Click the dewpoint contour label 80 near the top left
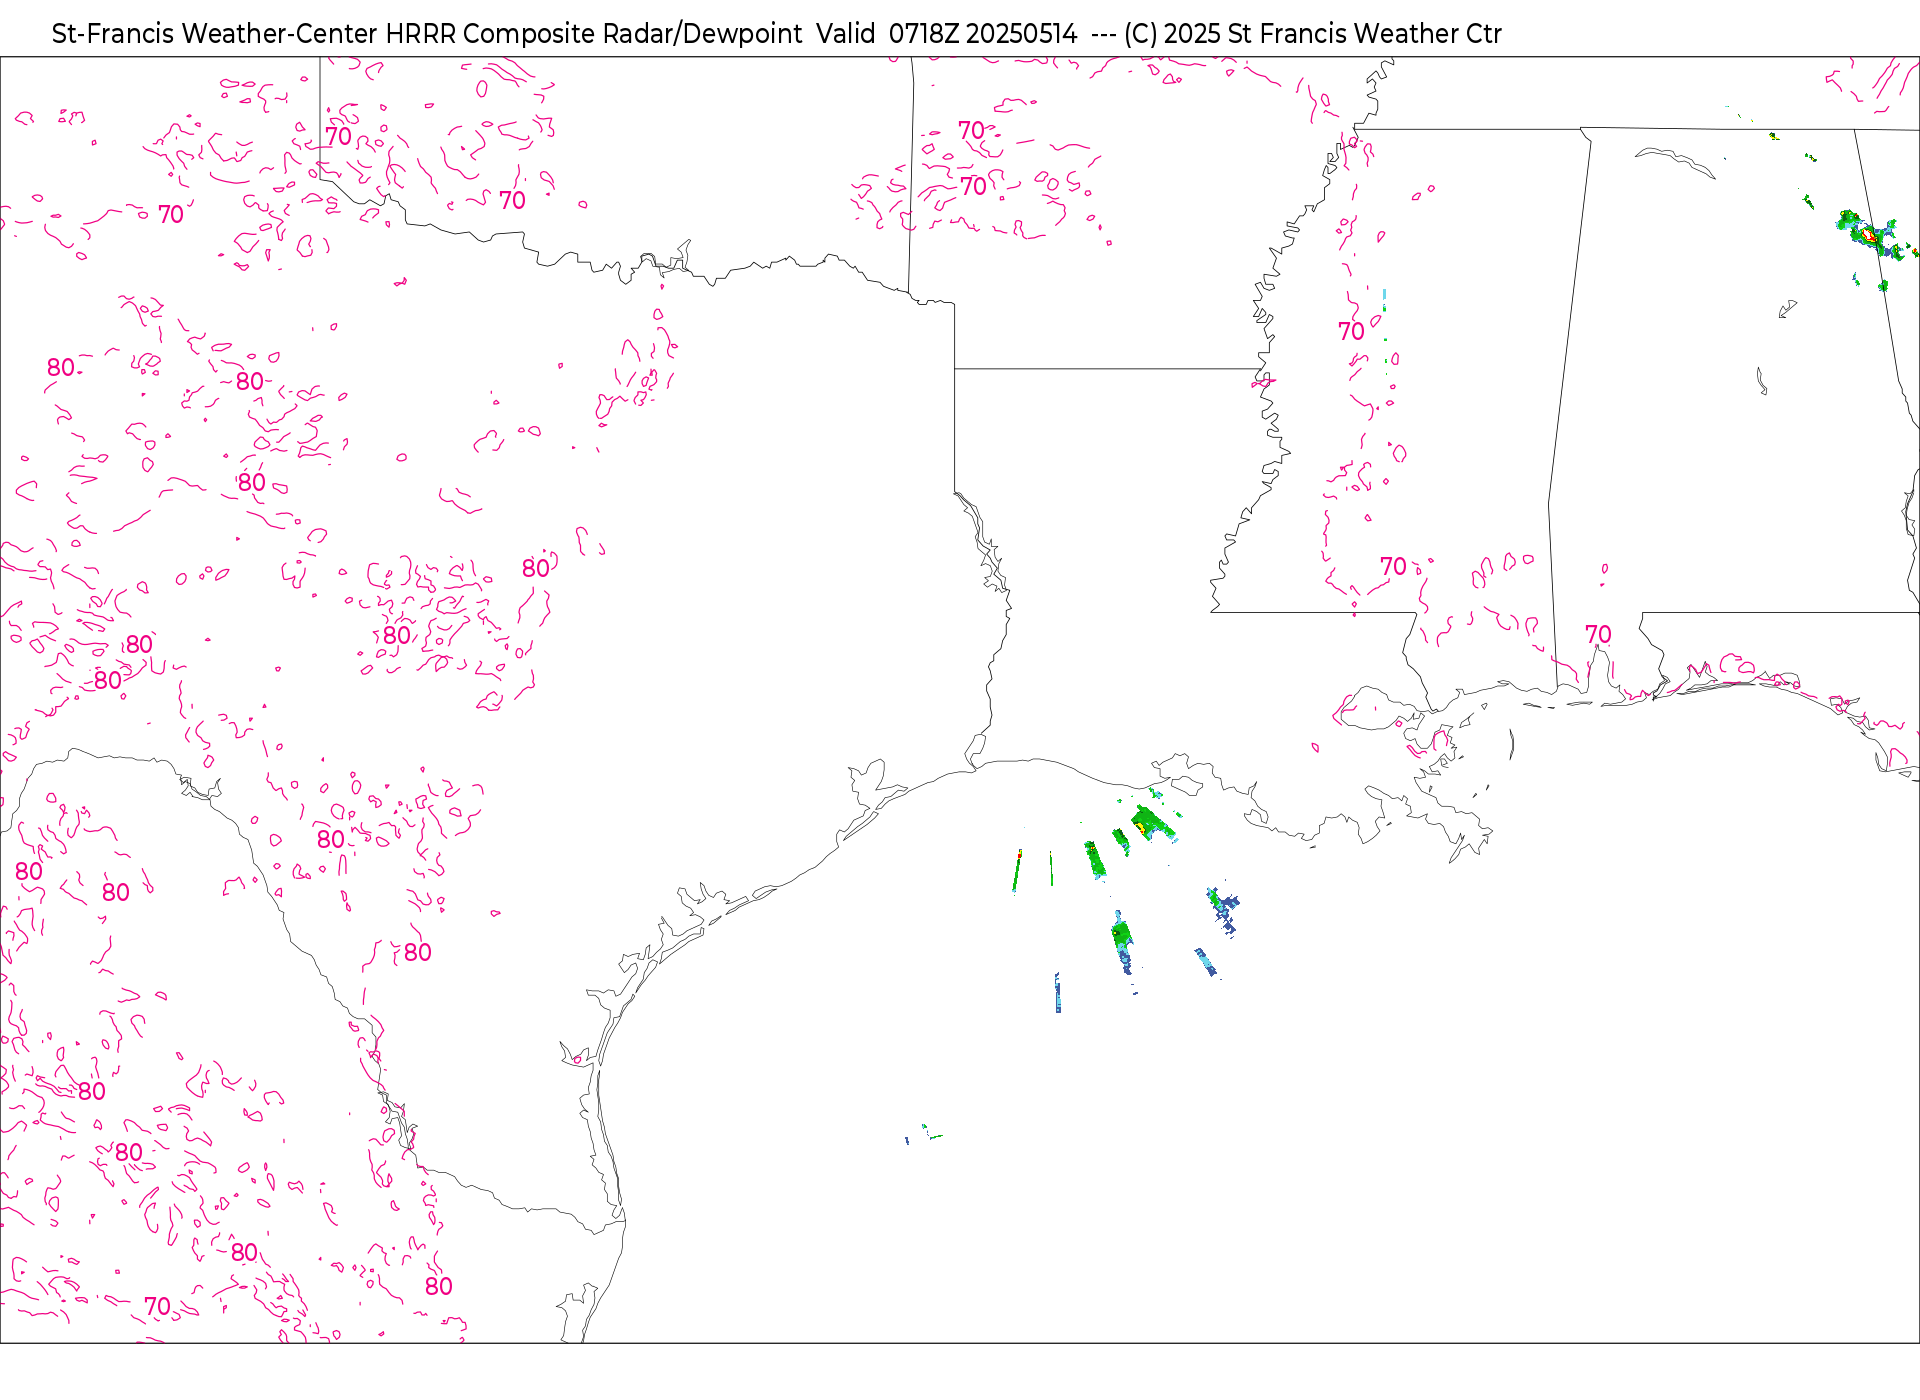The width and height of the screenshot is (1920, 1400). 61,367
